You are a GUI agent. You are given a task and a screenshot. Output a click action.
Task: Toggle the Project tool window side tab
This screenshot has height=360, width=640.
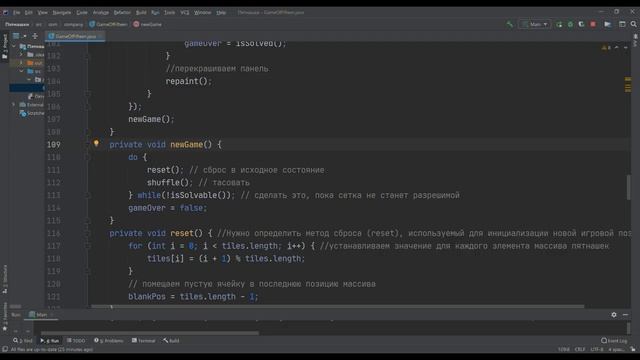(x=5, y=46)
